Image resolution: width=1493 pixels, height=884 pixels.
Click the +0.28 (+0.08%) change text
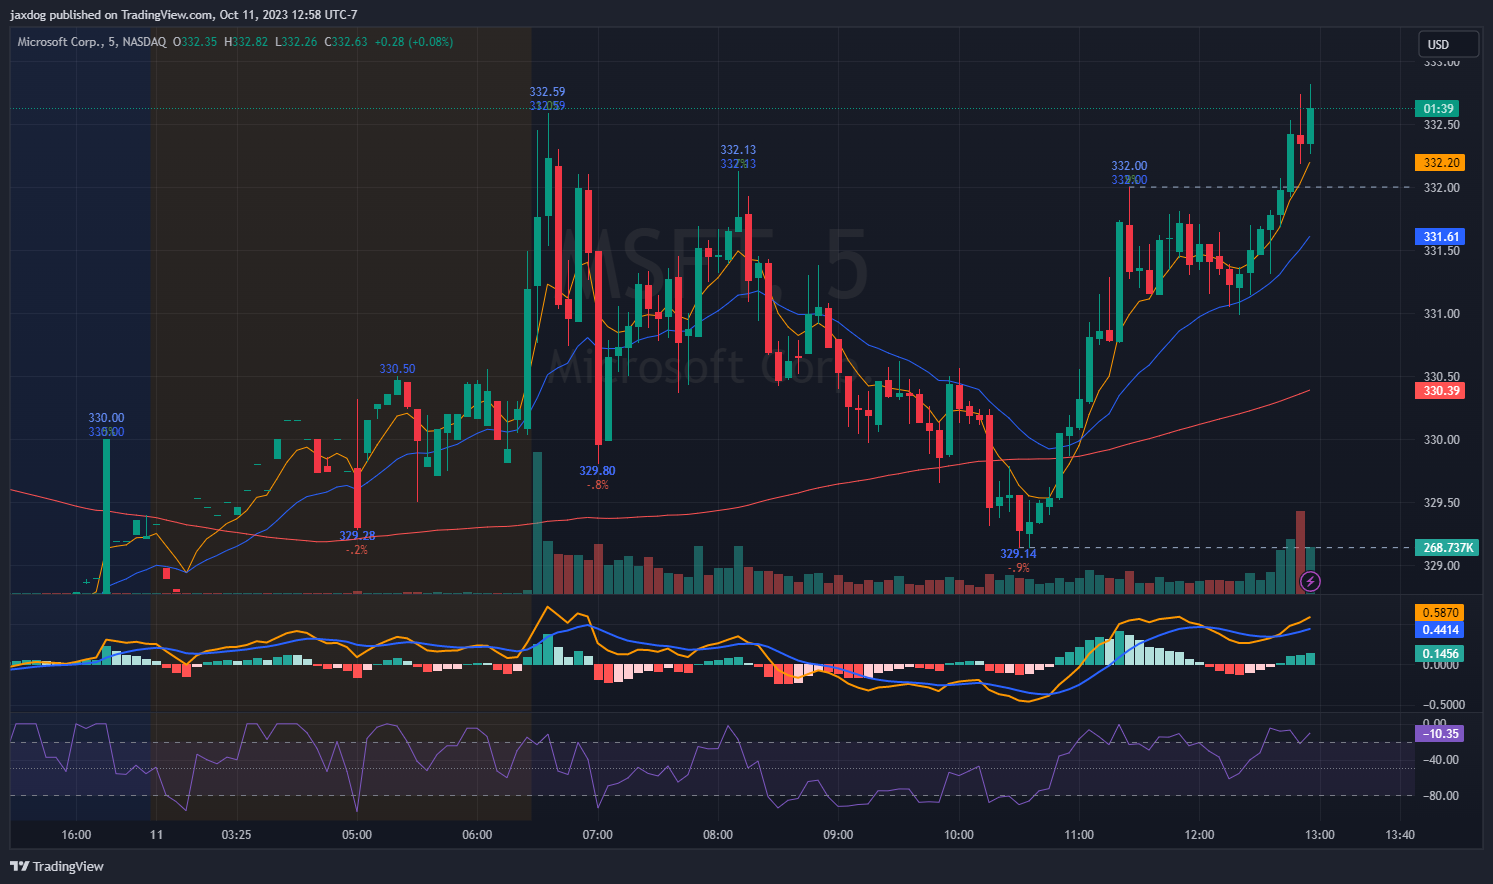pos(414,42)
